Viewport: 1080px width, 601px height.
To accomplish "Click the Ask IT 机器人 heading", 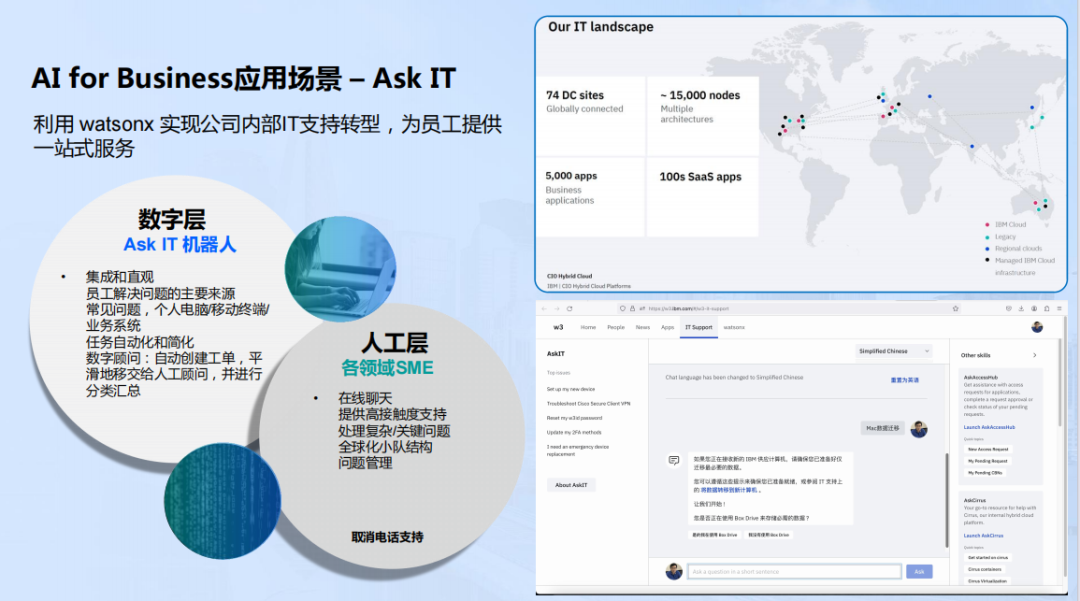I will [x=180, y=244].
